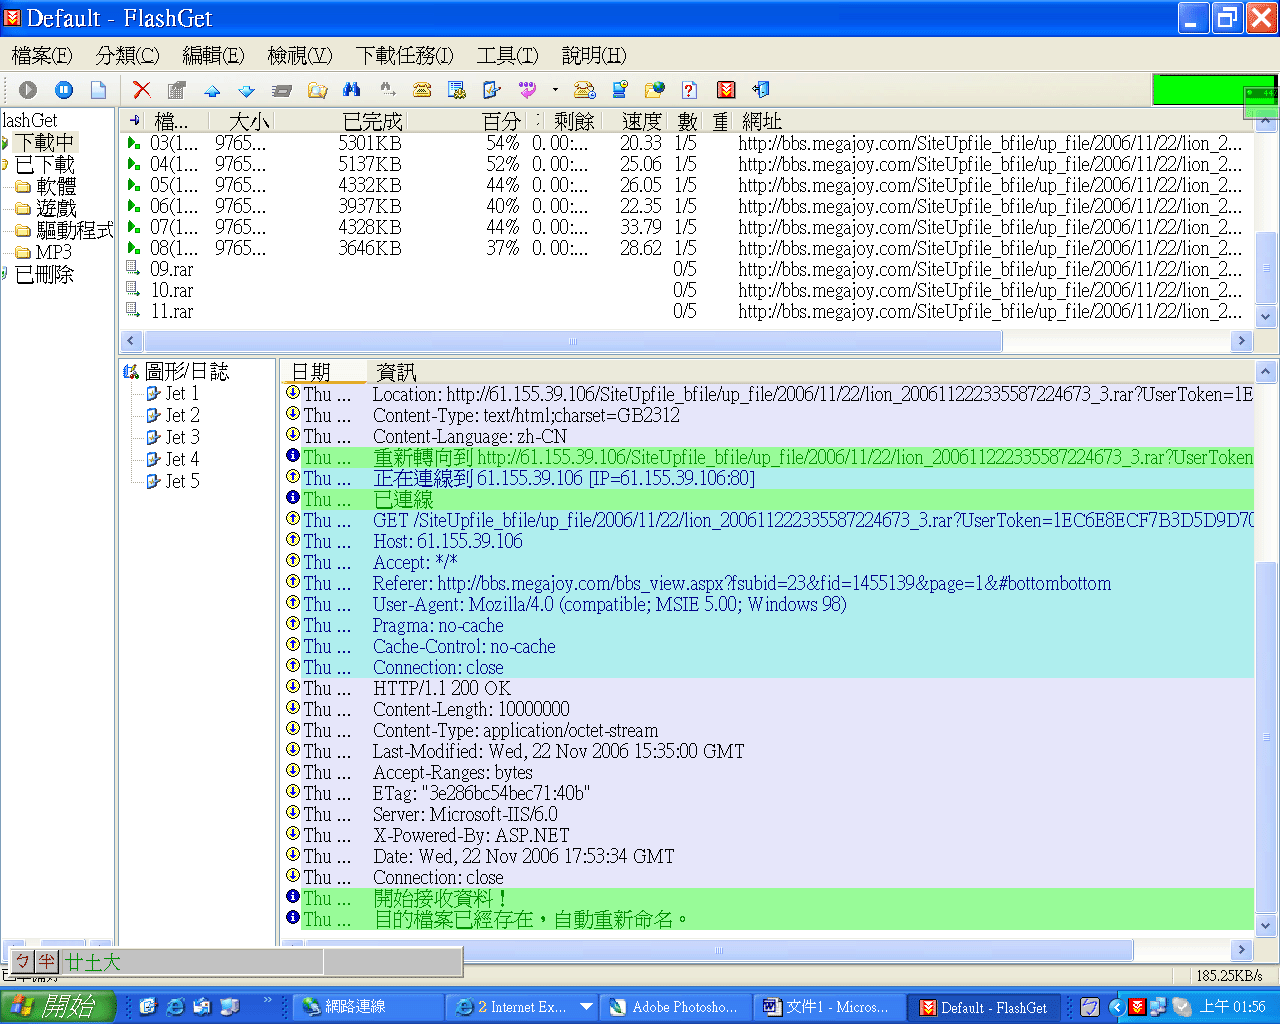Open the 編輯(E) menu
This screenshot has height=1024, width=1280.
point(214,56)
